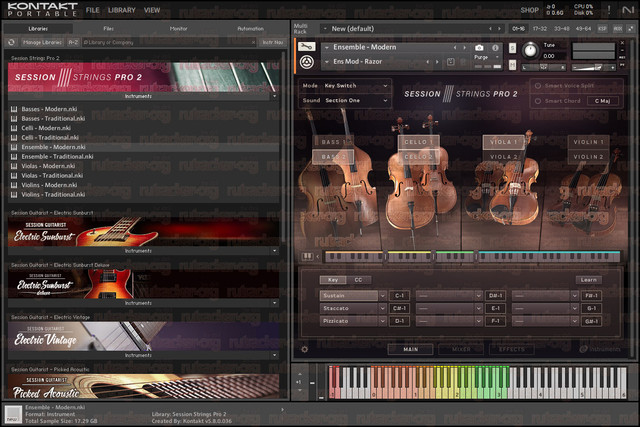This screenshot has height=427, width=640.
Task: Open the VIEW menu
Action: [152, 10]
